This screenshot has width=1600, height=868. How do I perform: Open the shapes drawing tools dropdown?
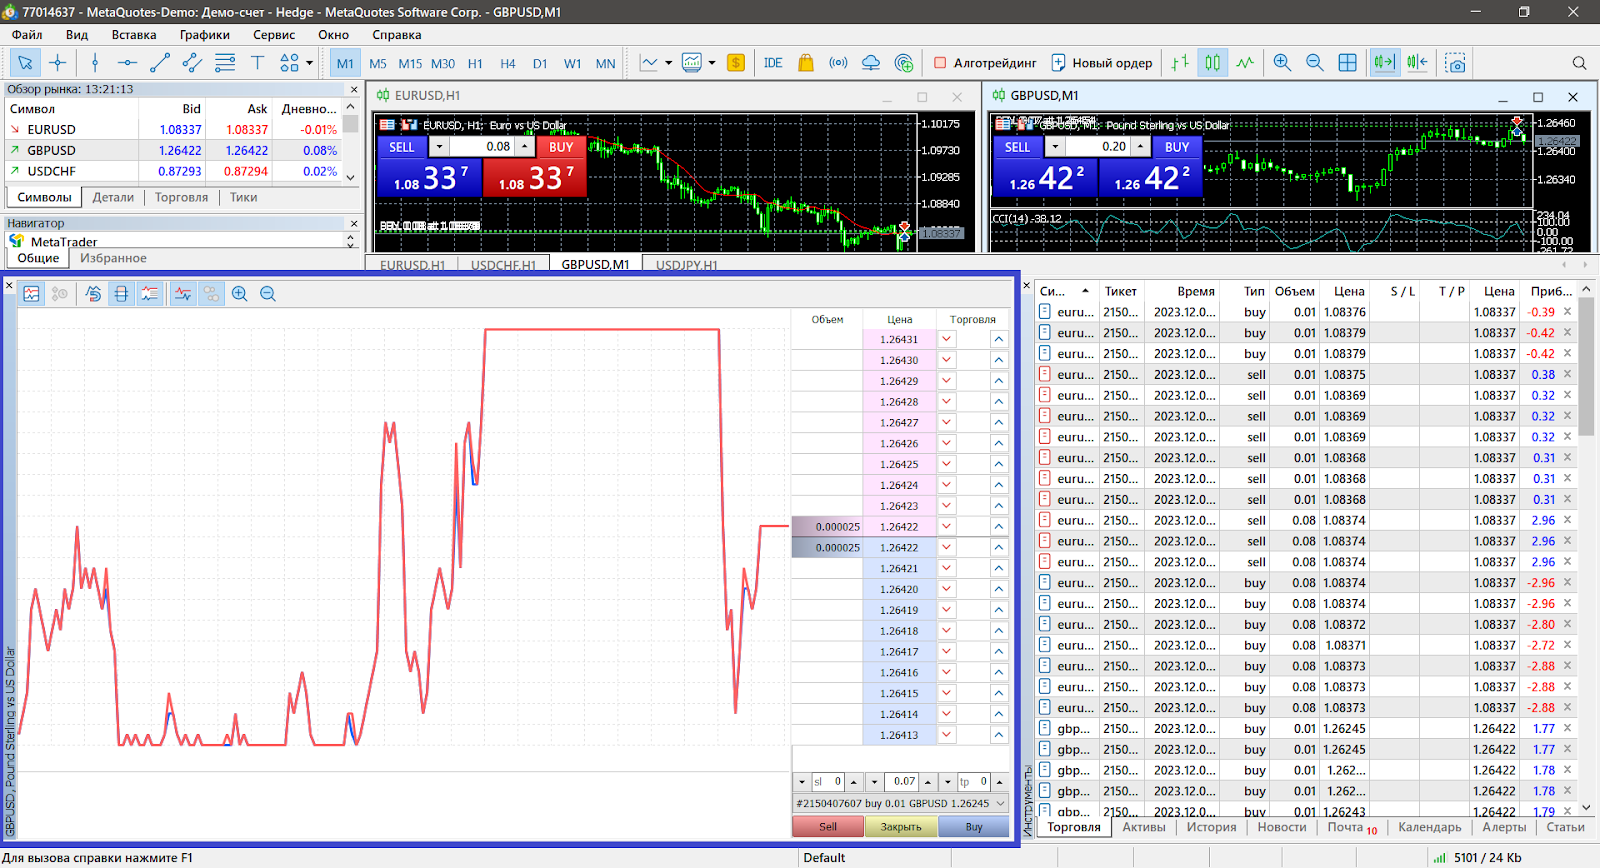tap(309, 63)
